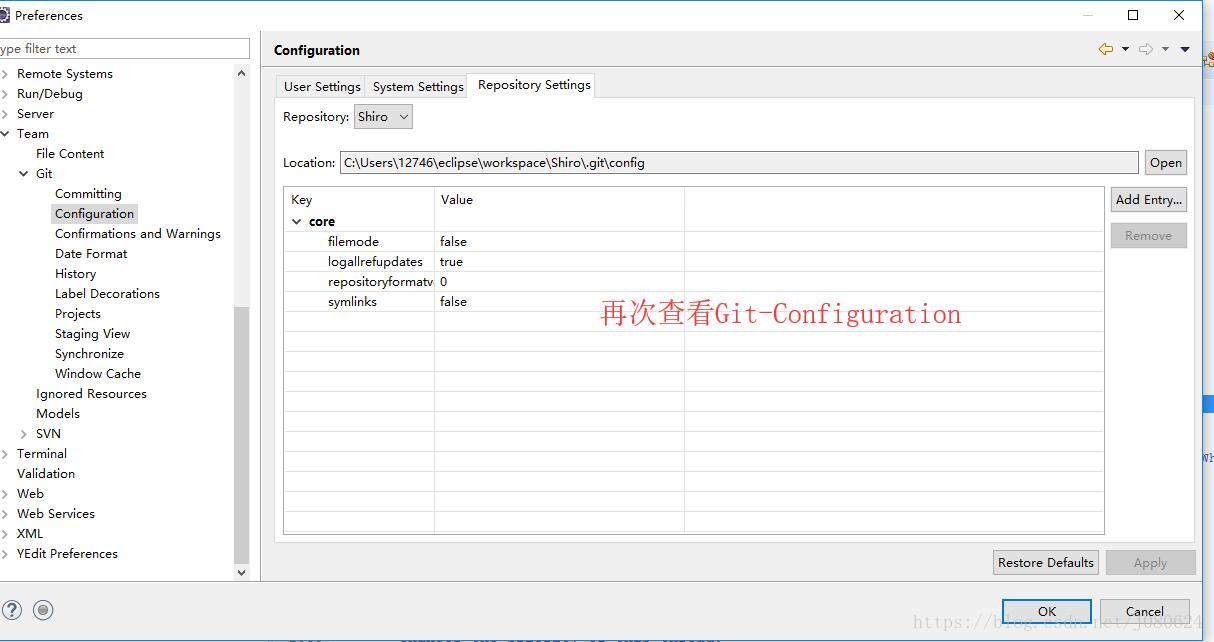Select the Web Services preferences item
This screenshot has width=1214, height=642.
(x=56, y=513)
